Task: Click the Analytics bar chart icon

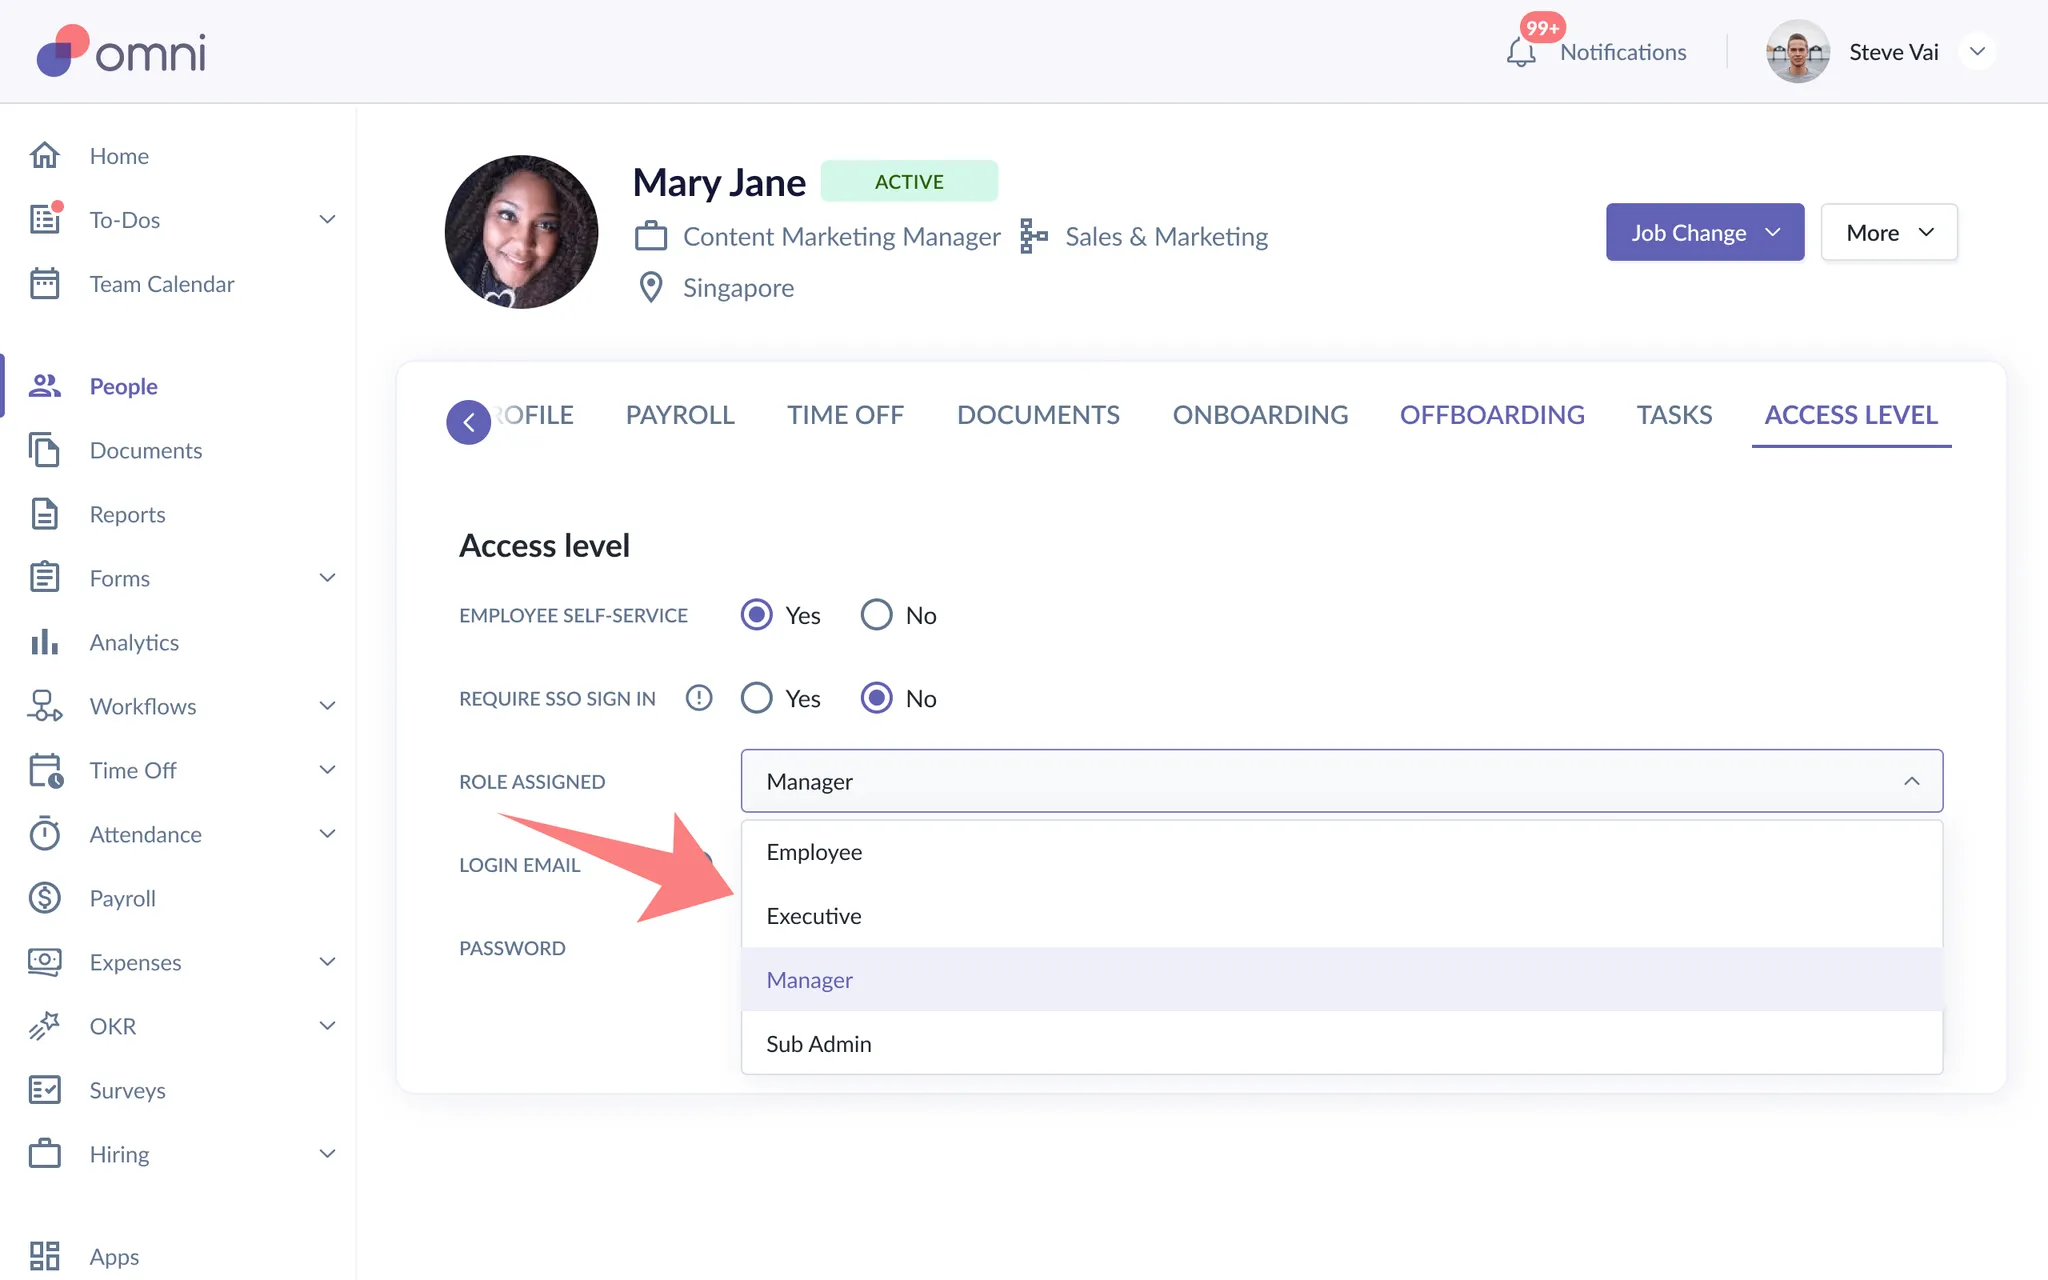Action: point(45,642)
